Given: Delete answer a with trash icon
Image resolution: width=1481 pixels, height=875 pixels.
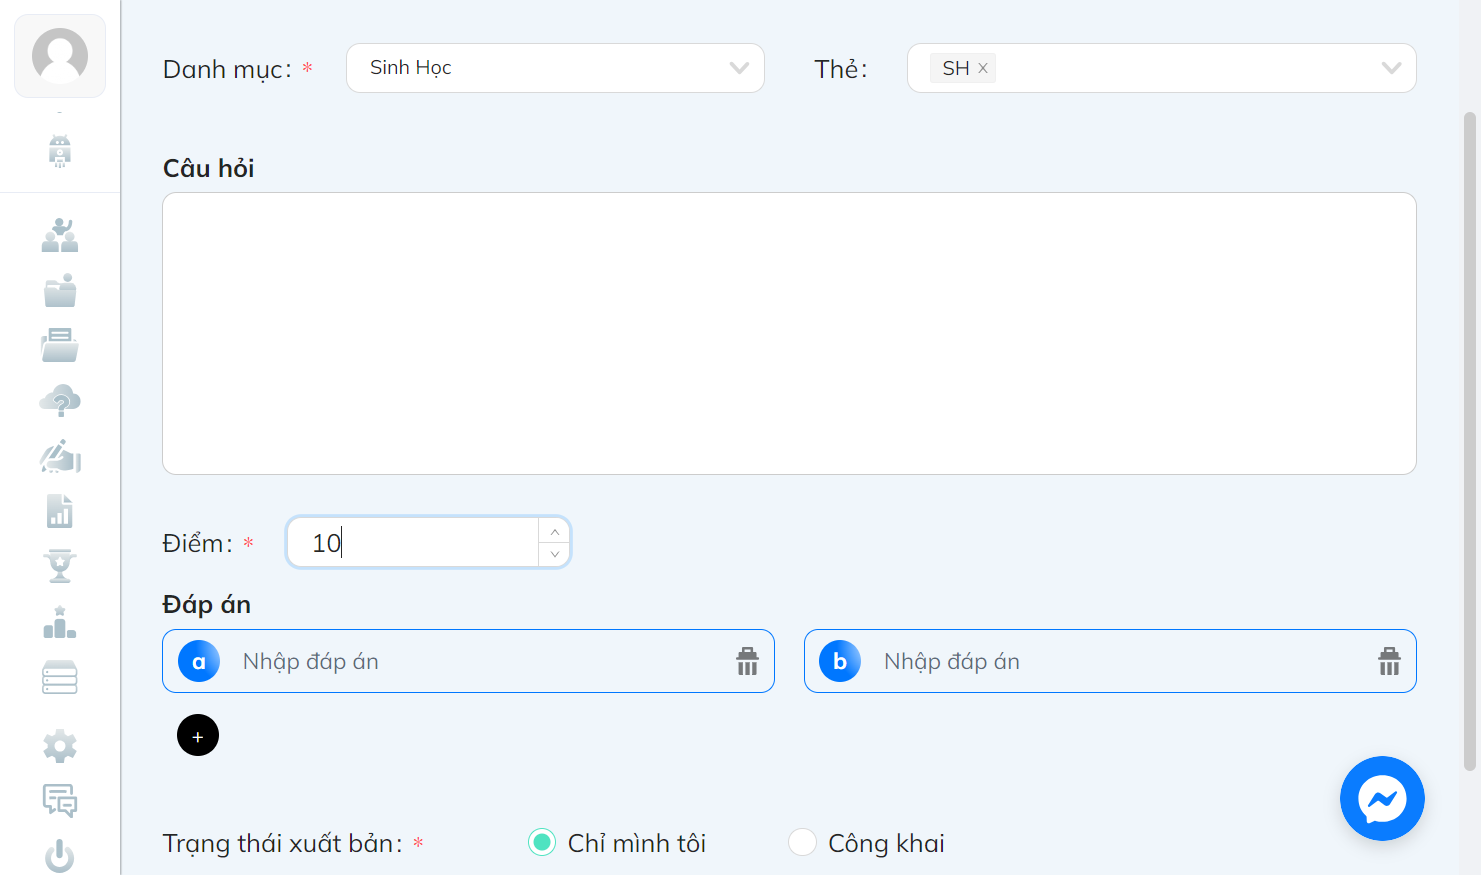Looking at the screenshot, I should coord(747,661).
